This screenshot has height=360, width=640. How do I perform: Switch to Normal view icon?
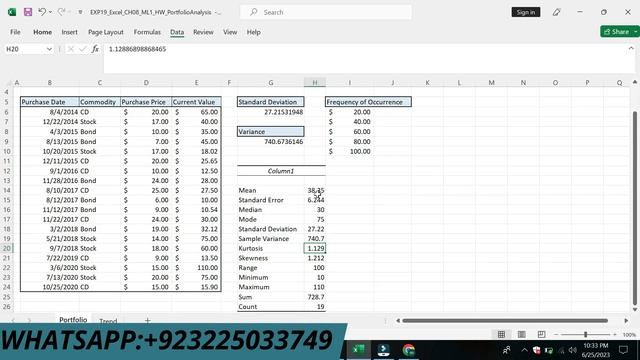501,335
